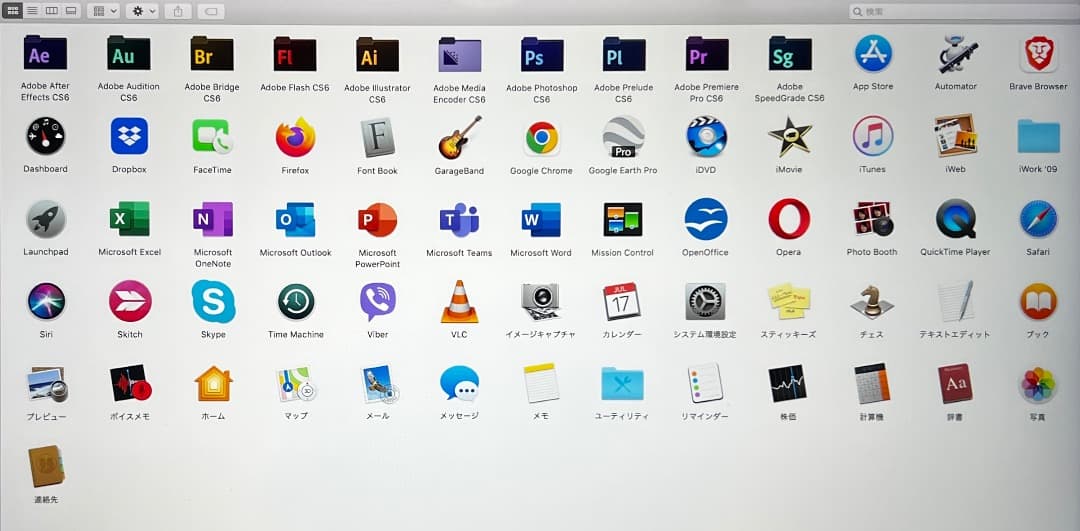
Task: Select the Opera icon
Action: 789,219
